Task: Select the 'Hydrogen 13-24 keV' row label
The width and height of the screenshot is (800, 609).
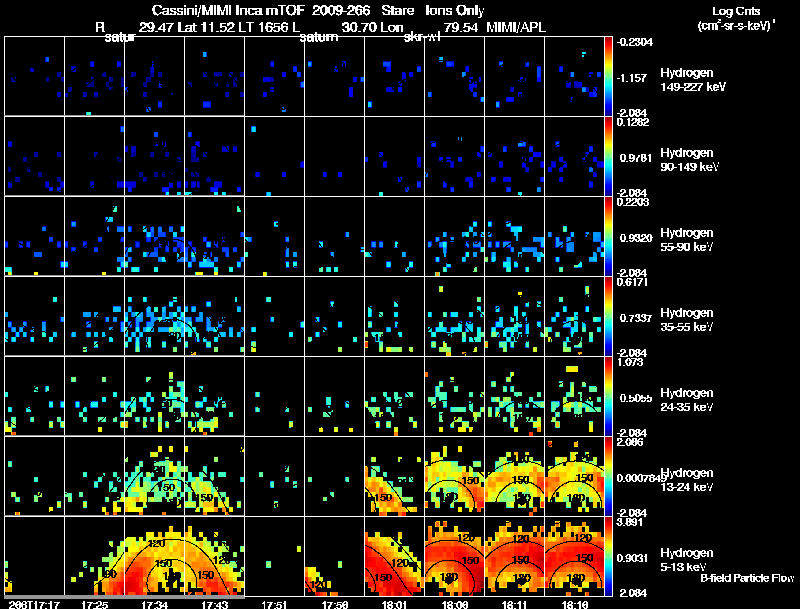Action: coord(687,480)
